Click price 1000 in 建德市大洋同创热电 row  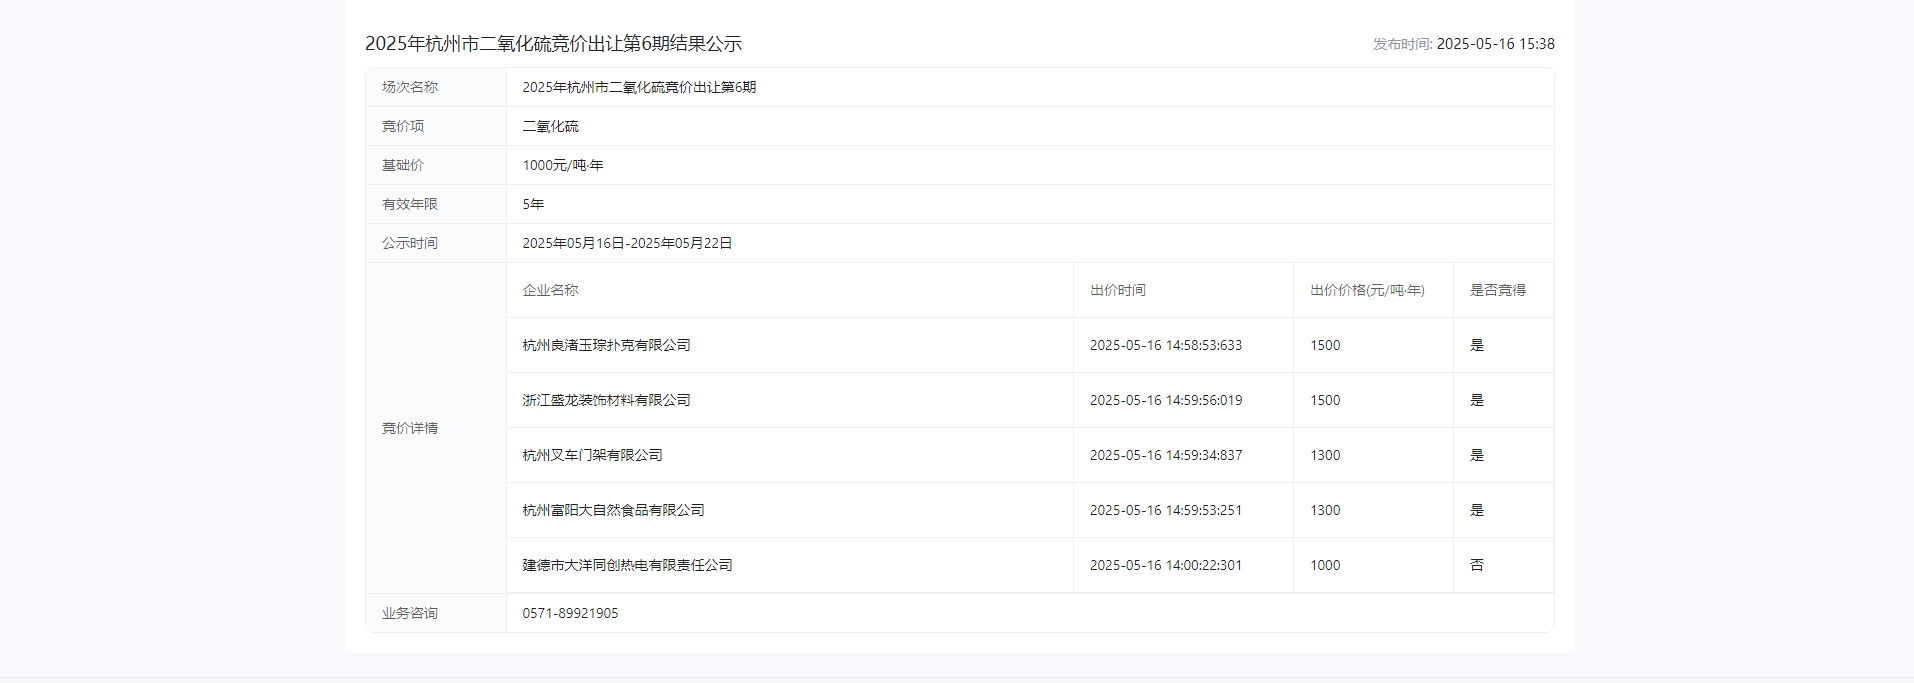(1325, 565)
